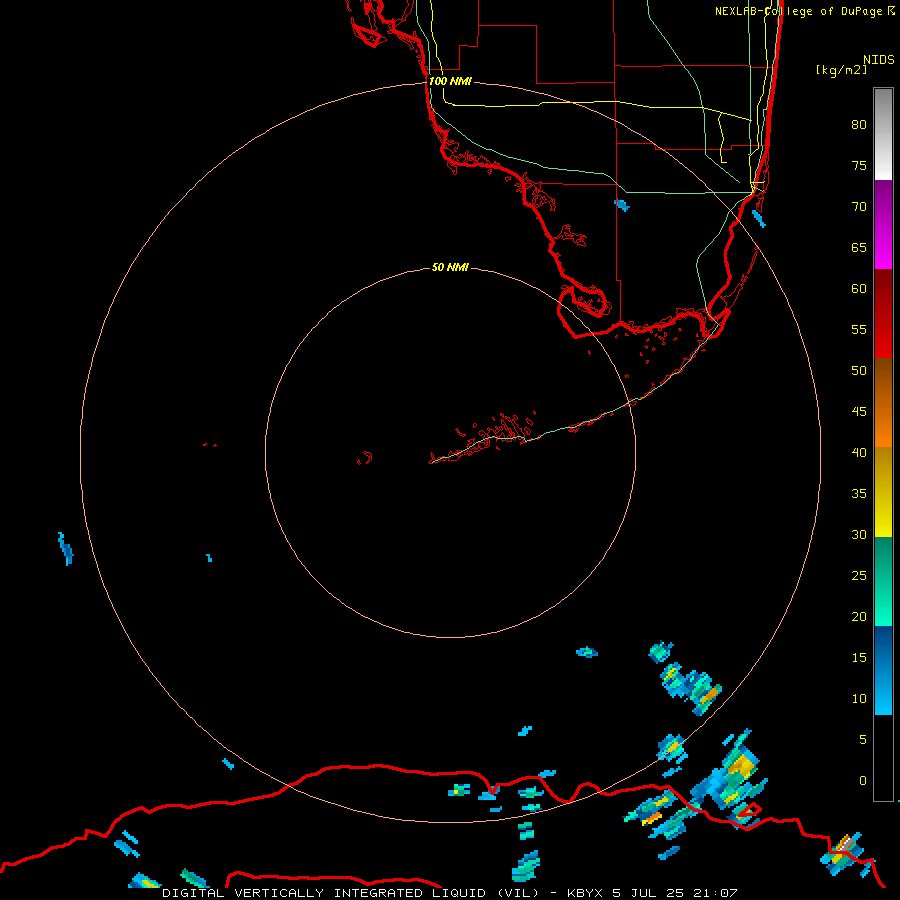Pick the blue segment of the color bar
Image resolution: width=900 pixels, height=900 pixels.
[x=883, y=670]
